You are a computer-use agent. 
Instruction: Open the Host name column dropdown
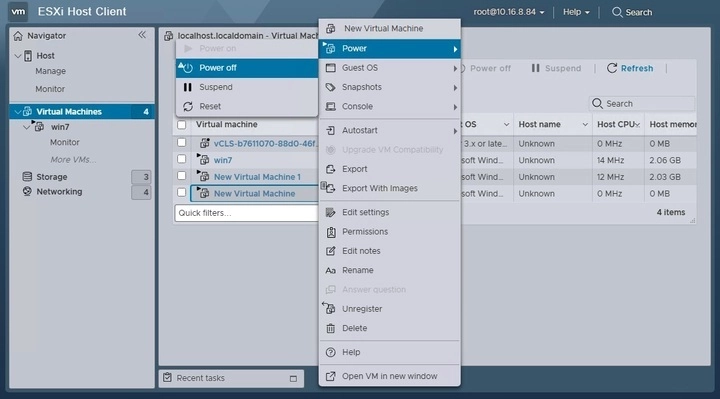[585, 124]
